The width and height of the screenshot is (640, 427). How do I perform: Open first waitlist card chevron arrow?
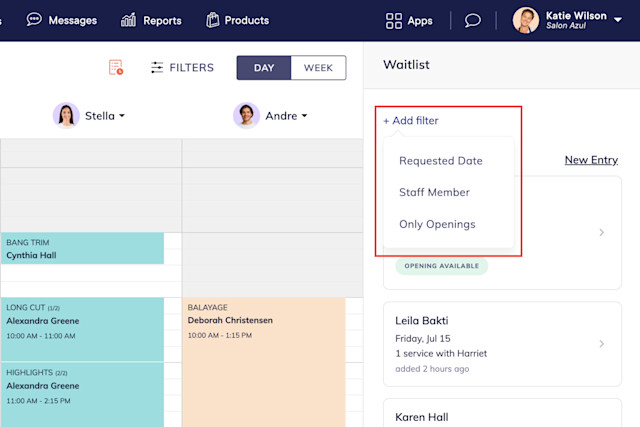point(602,232)
